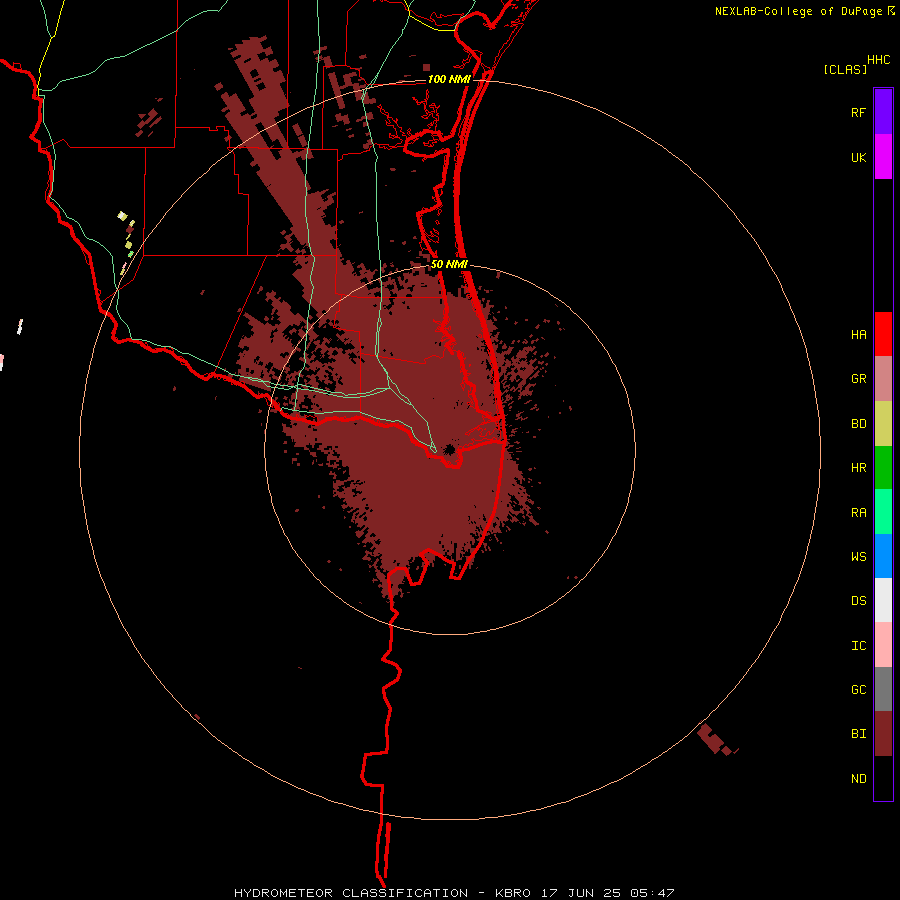The image size is (900, 900).
Task: Click the [CLAS] unit label
Action: click(x=845, y=69)
